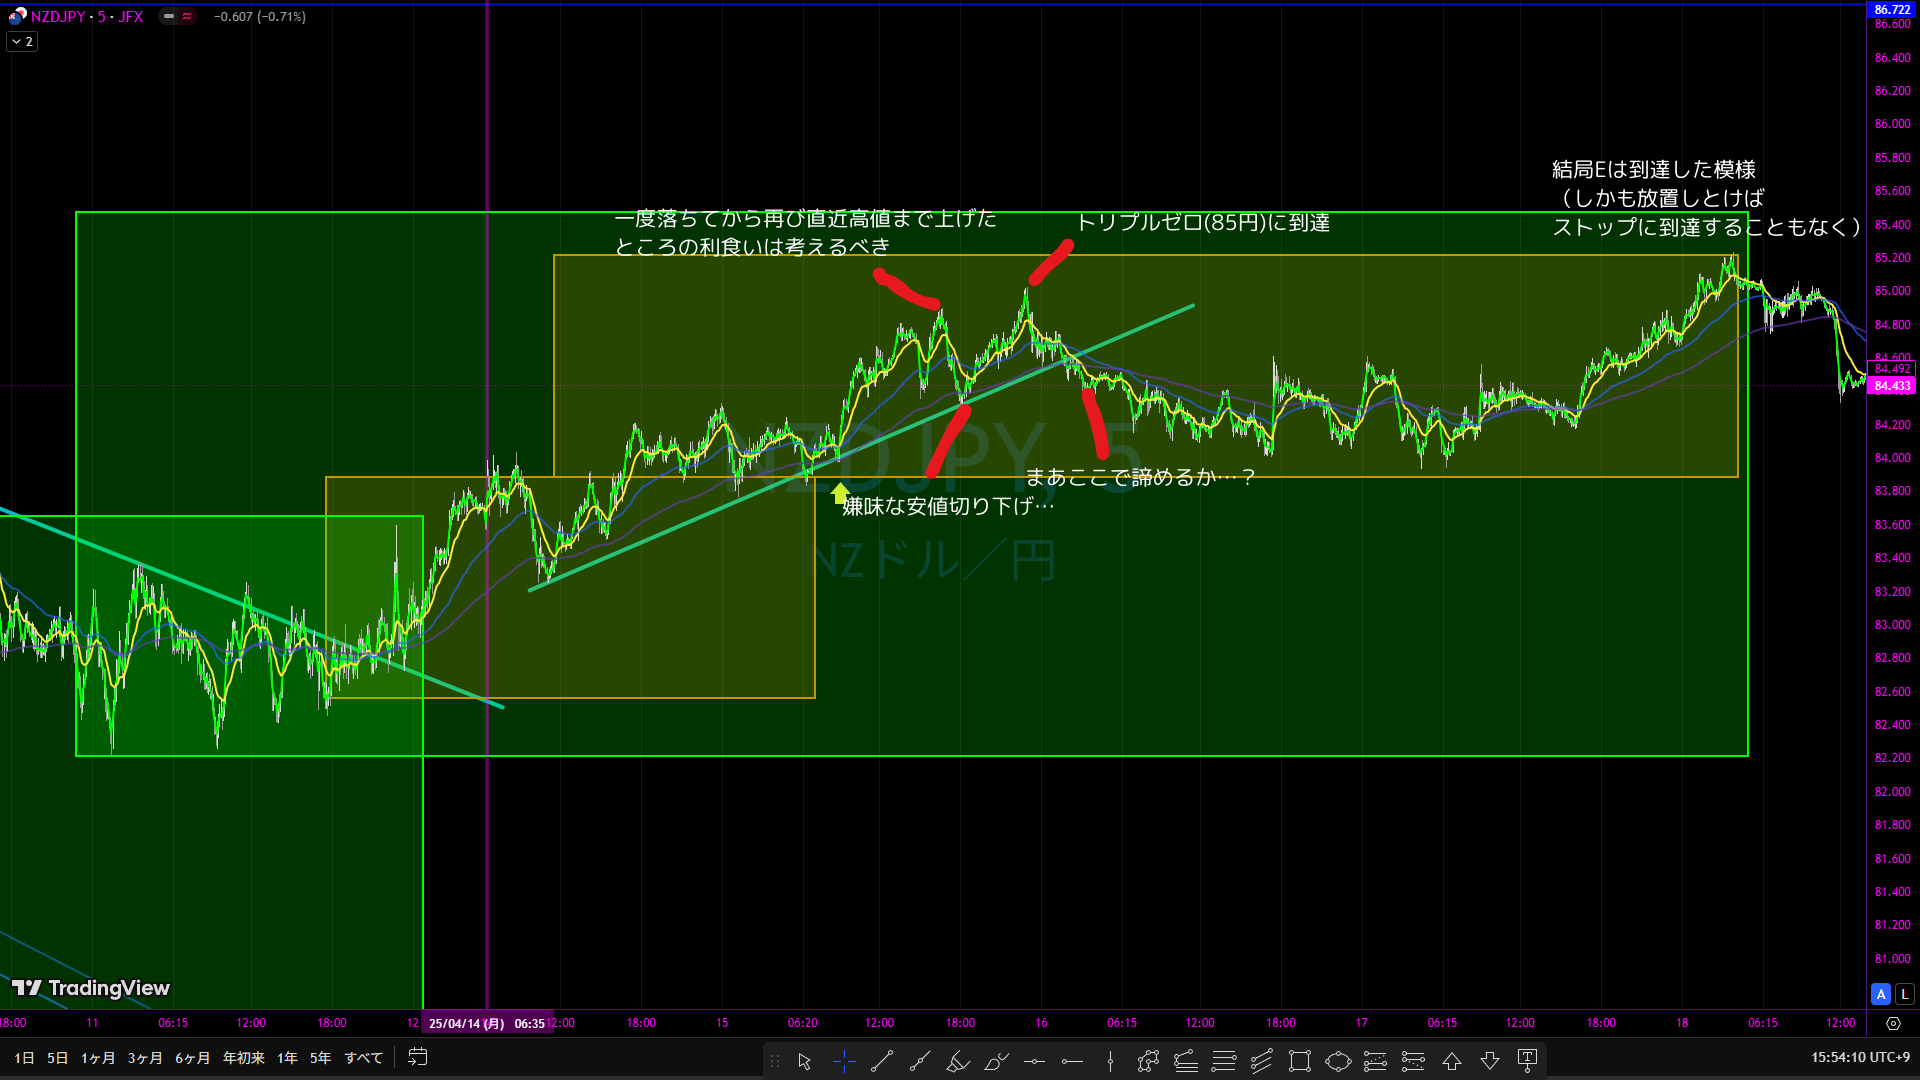This screenshot has width=1920, height=1080.
Task: Open the go-to-date calendar picker
Action: click(418, 1057)
